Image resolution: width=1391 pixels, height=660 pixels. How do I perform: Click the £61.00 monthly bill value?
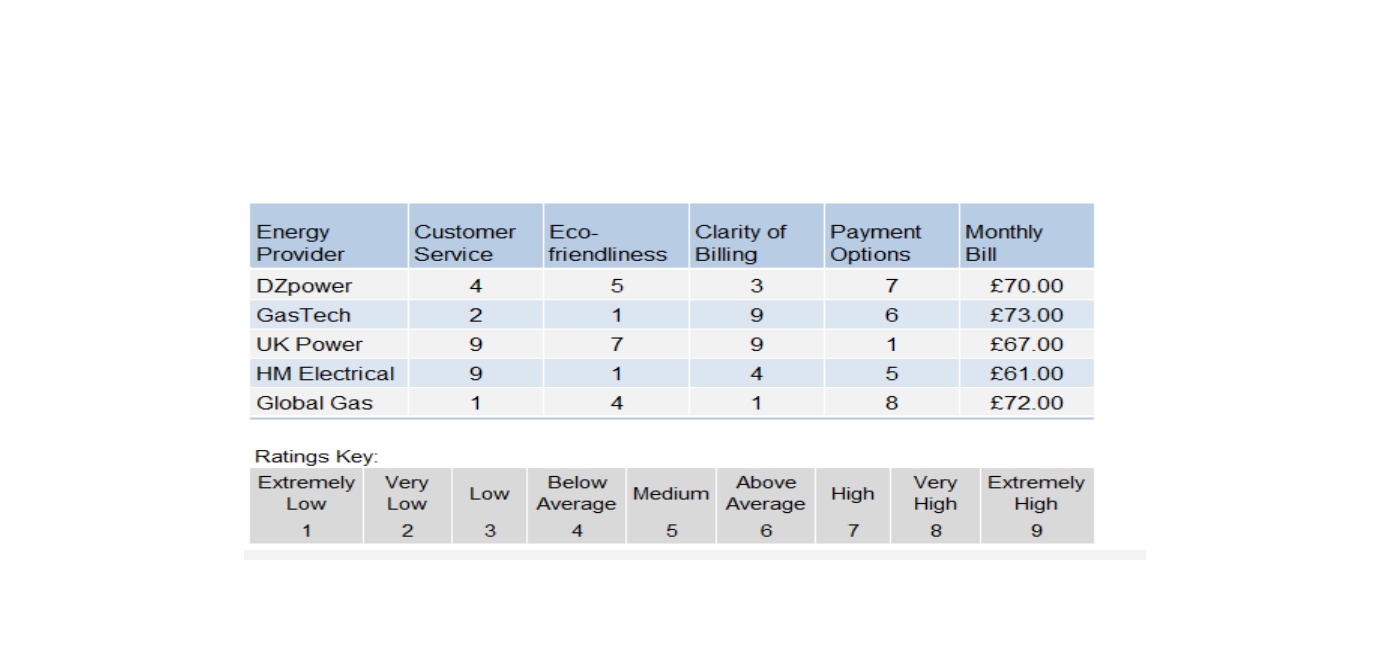[x=1026, y=374]
